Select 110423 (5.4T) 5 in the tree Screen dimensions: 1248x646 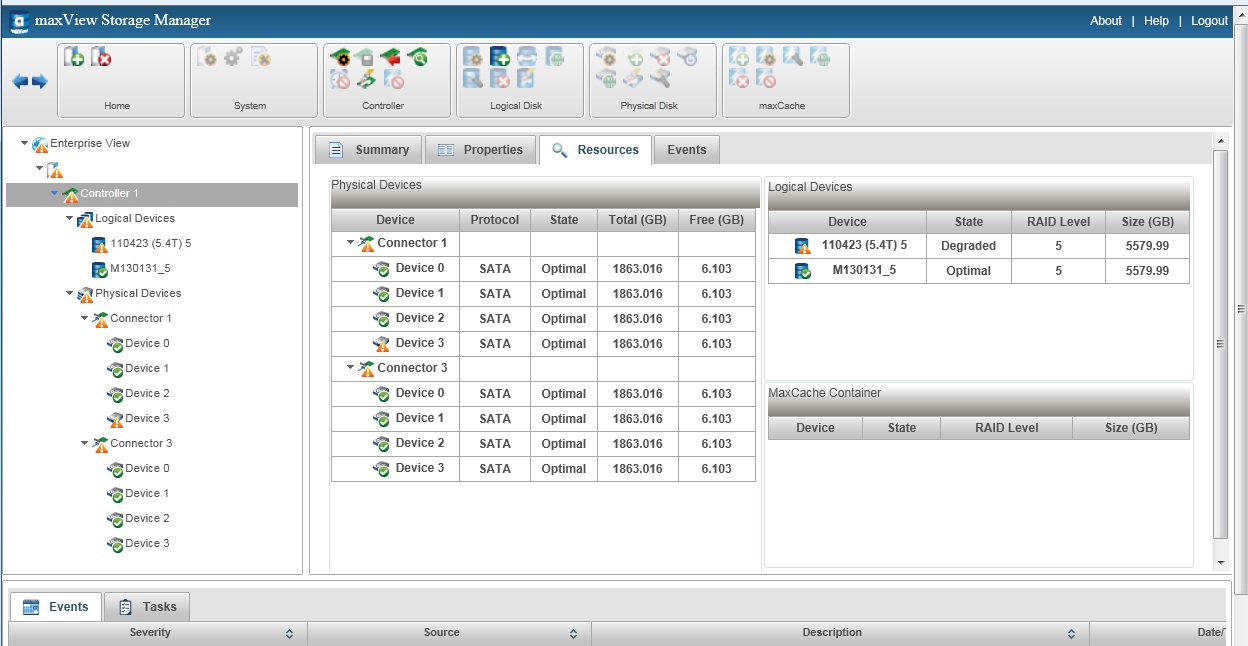click(x=150, y=243)
